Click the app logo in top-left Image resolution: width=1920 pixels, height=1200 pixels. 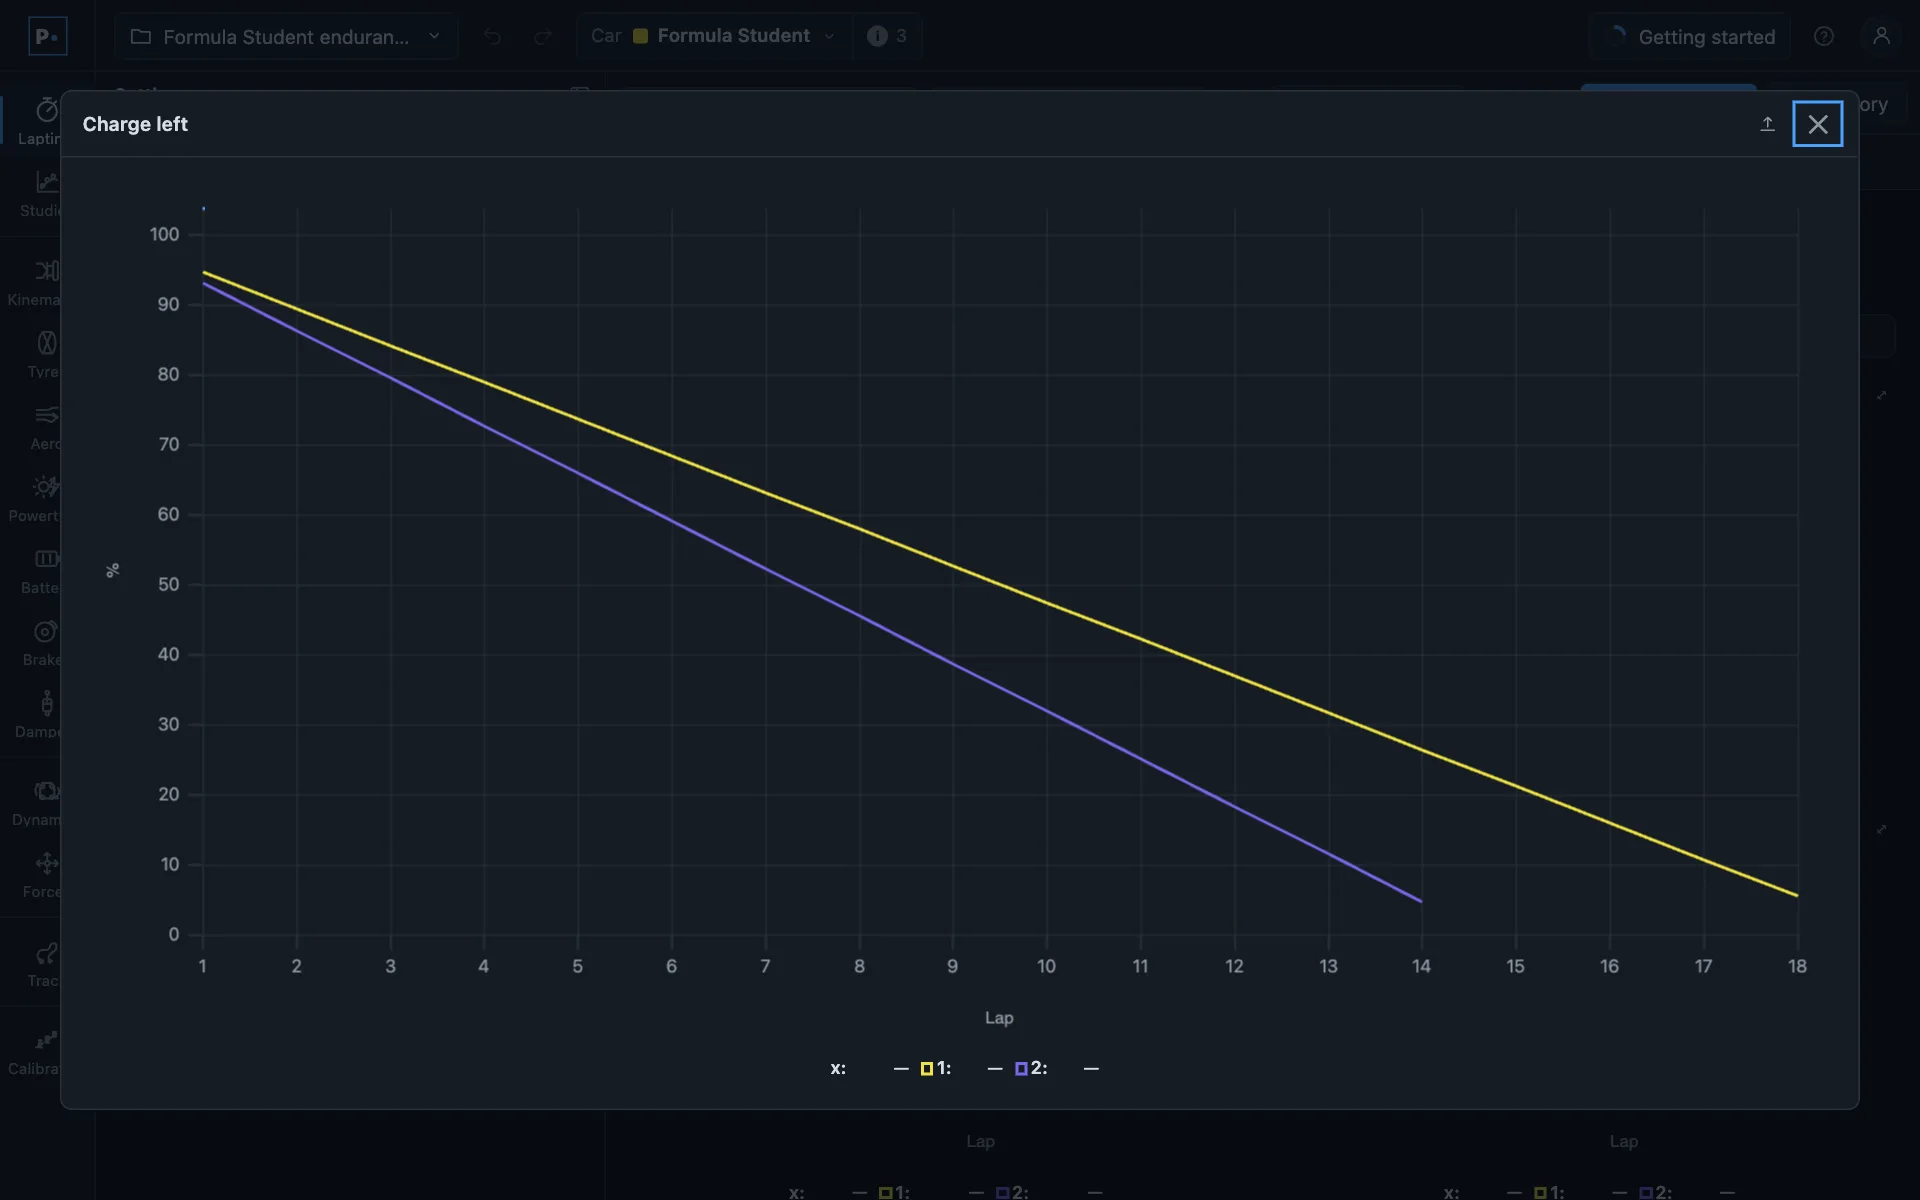pyautogui.click(x=47, y=36)
